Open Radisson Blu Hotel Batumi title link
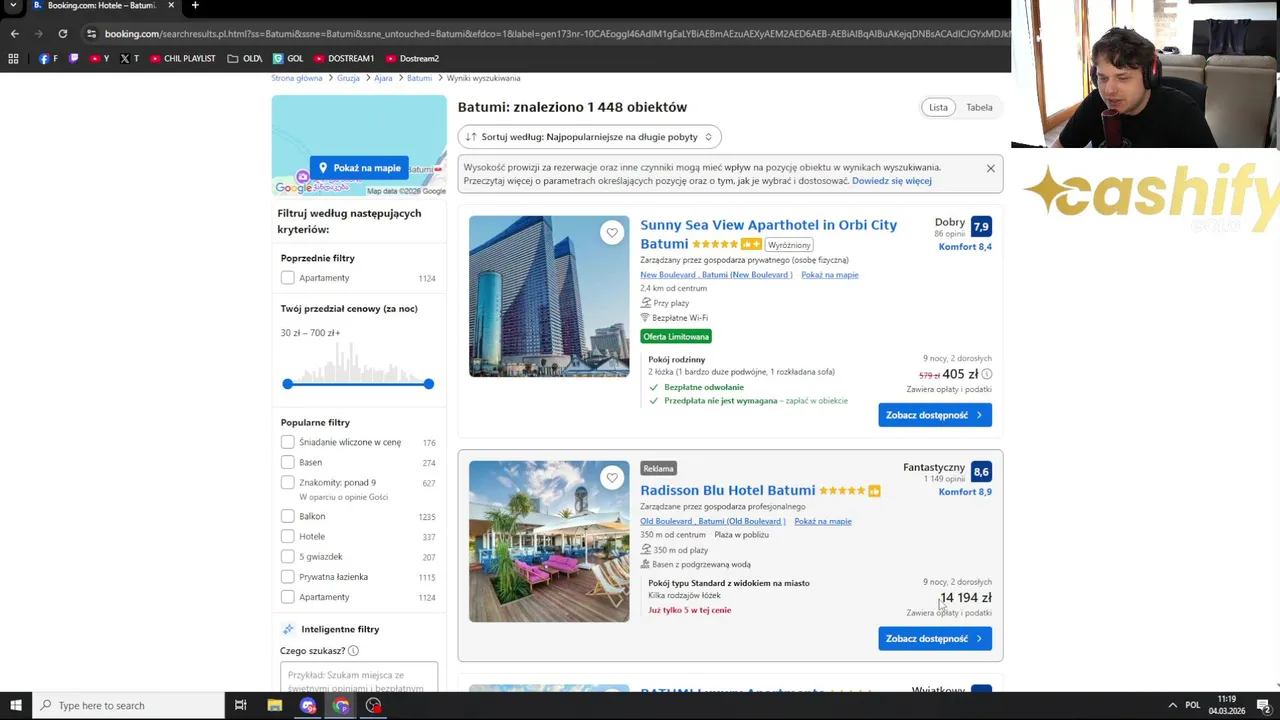The image size is (1280, 720). click(x=727, y=490)
